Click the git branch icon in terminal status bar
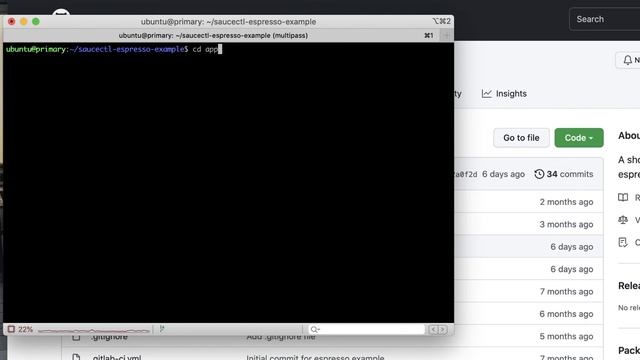 coord(162,329)
